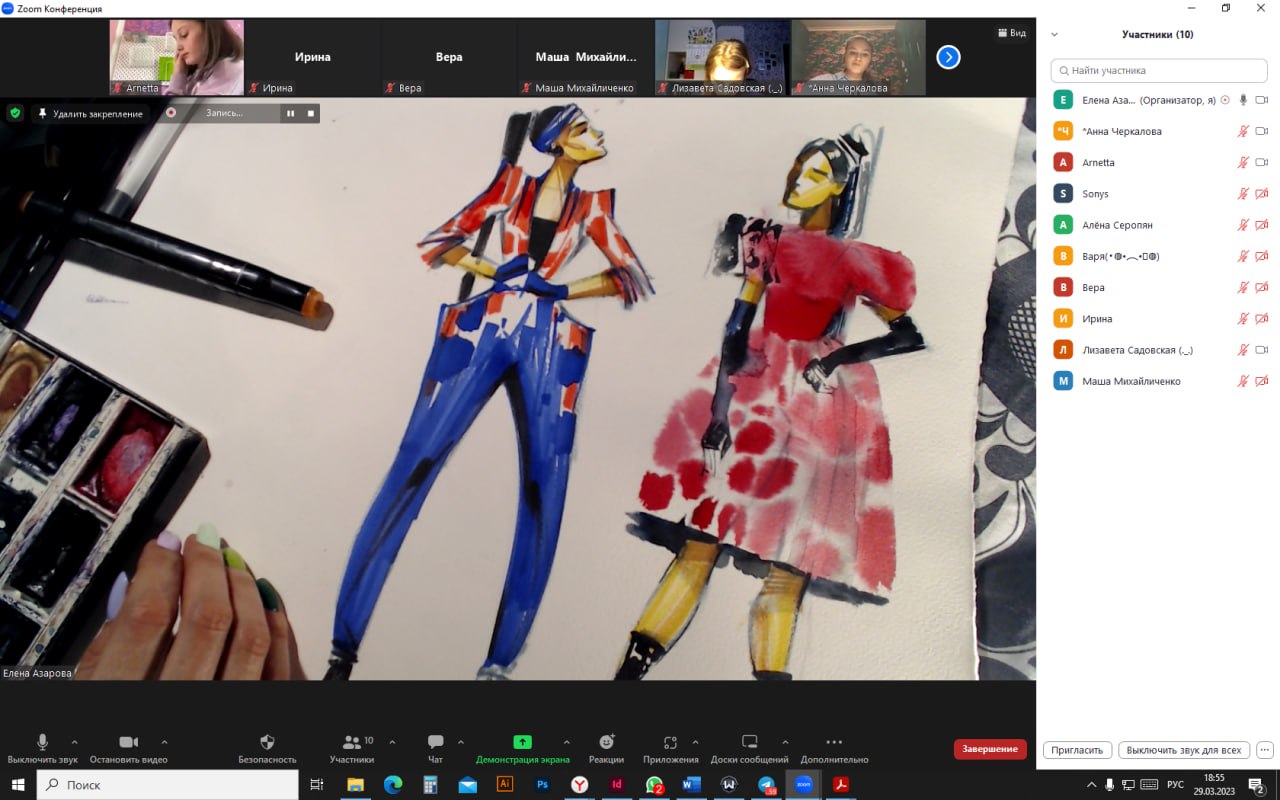Mute microphone with Выключить звук

pyautogui.click(x=42, y=743)
